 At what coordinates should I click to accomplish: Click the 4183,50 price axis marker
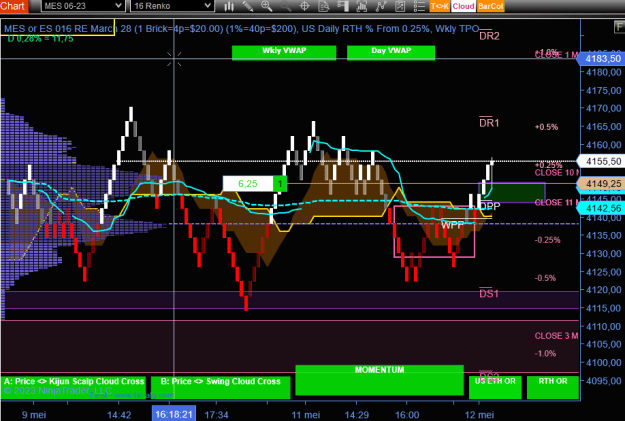(x=602, y=59)
